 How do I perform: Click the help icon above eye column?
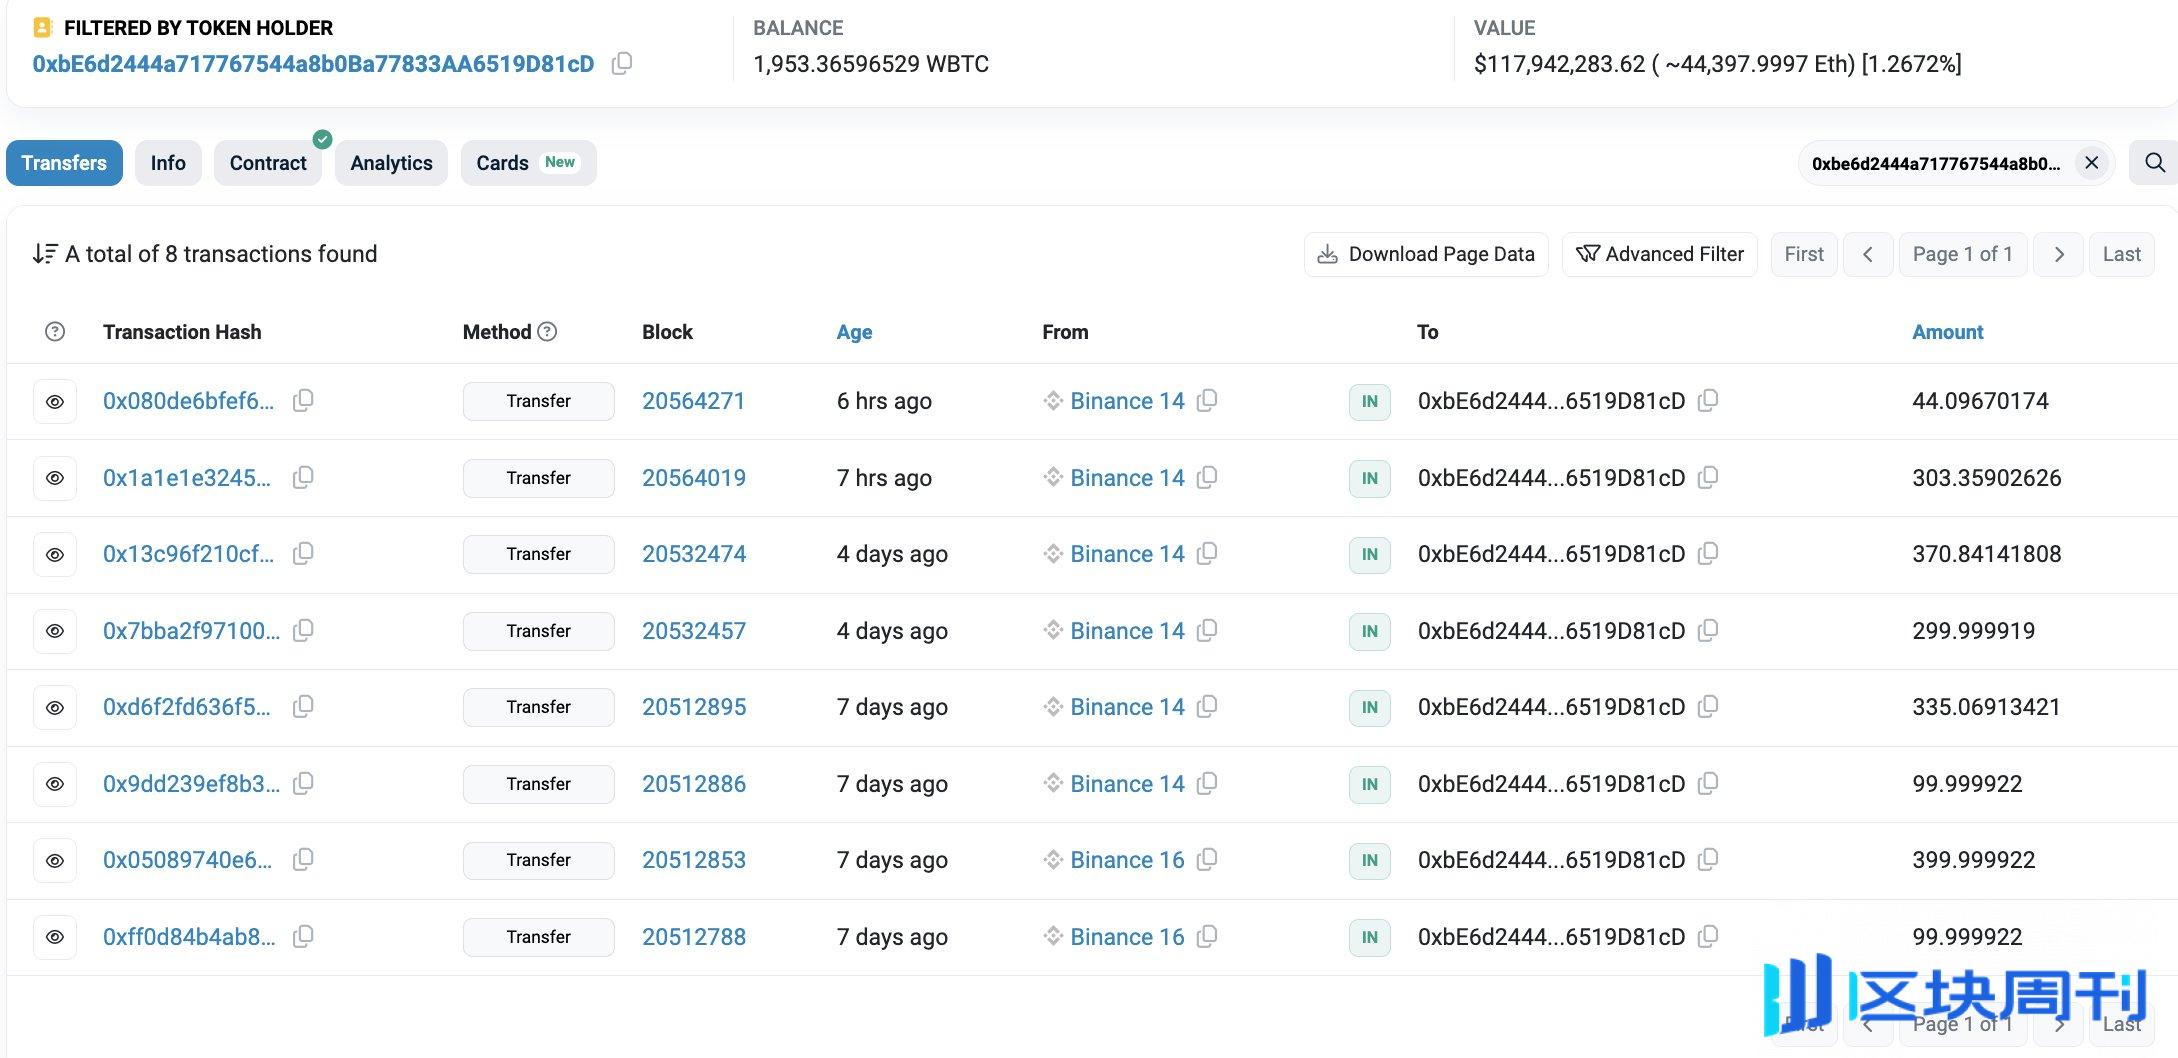[x=55, y=332]
